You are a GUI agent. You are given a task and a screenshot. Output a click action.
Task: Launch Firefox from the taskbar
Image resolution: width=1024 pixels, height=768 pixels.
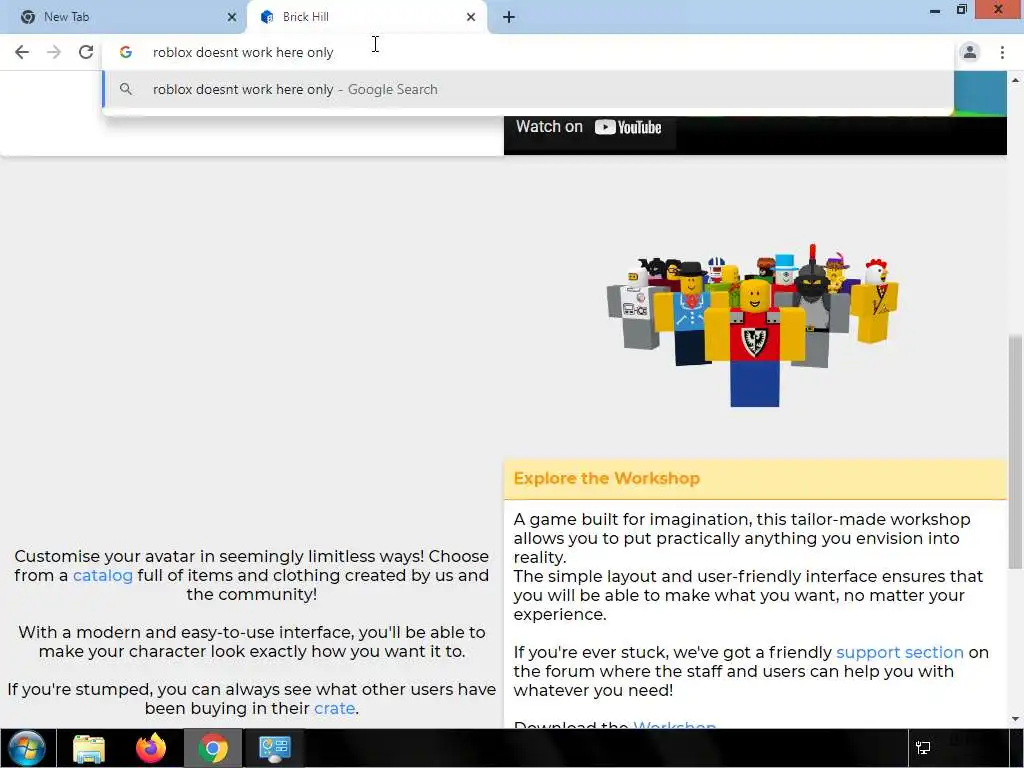(151, 748)
